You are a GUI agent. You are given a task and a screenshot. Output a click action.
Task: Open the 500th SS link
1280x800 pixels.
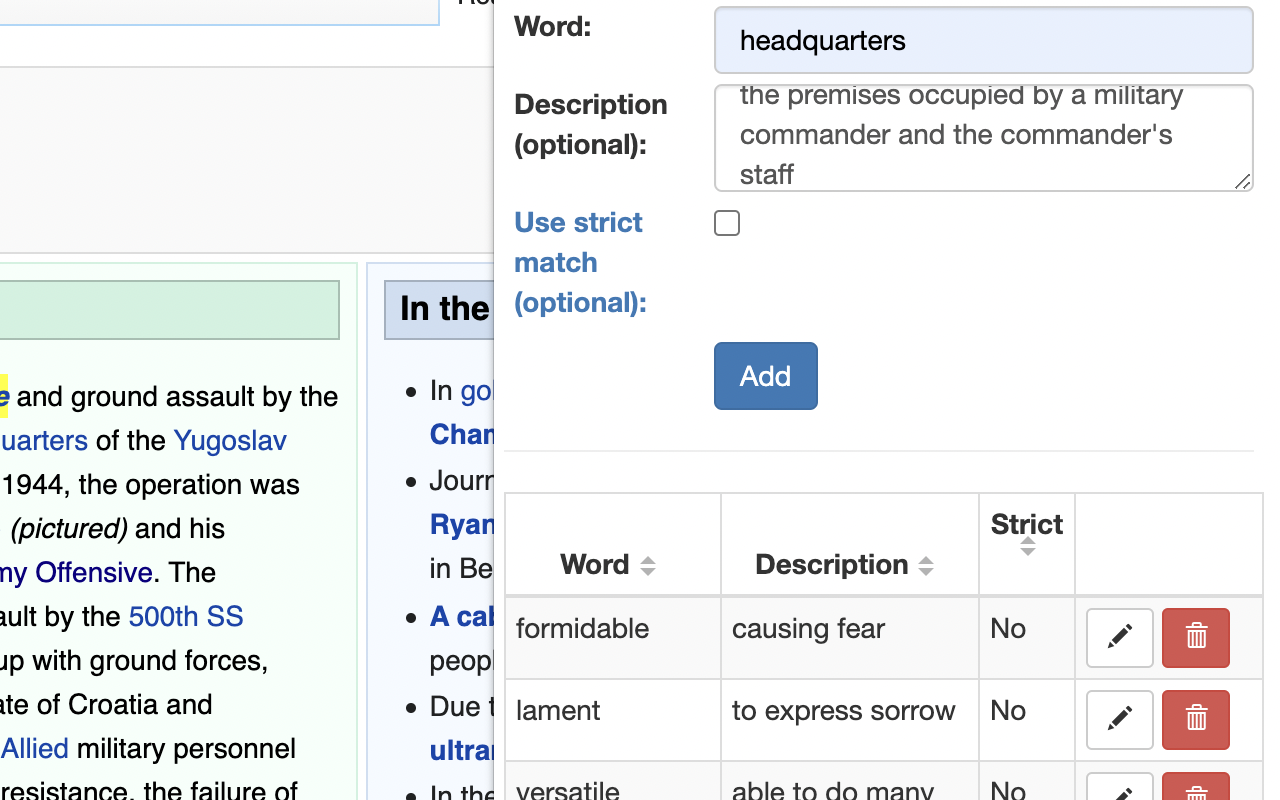click(x=186, y=616)
